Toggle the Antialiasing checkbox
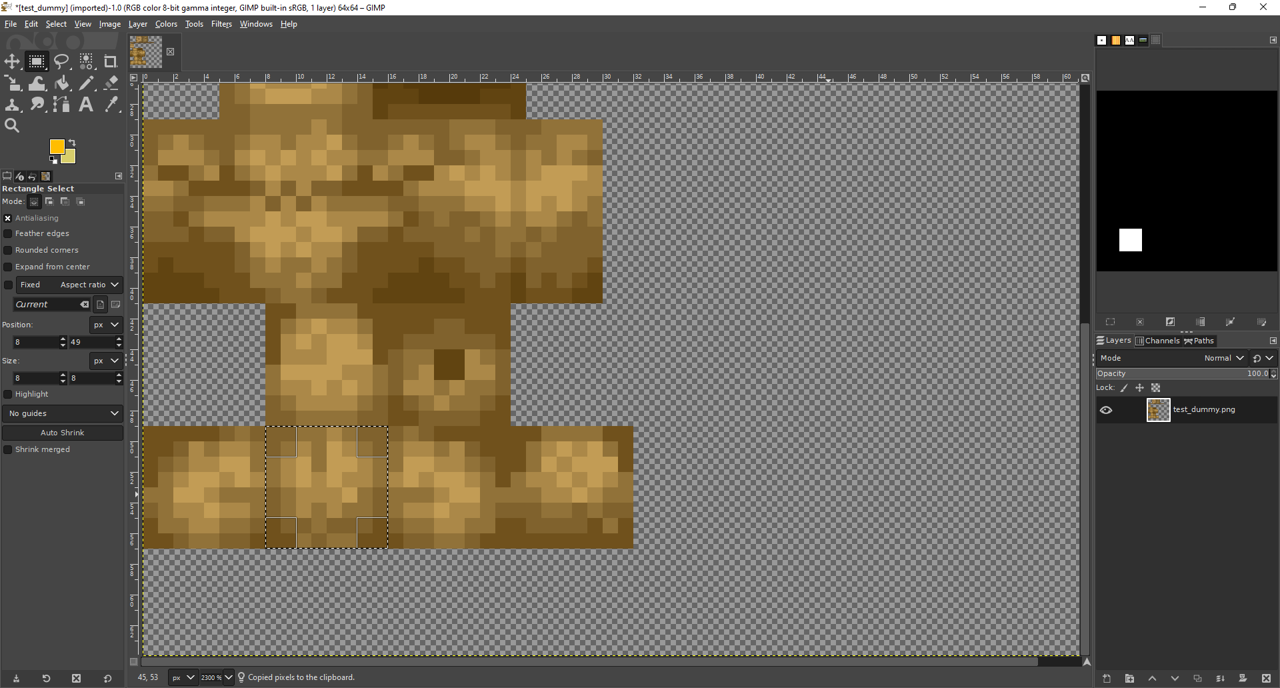Image resolution: width=1280 pixels, height=688 pixels. (8, 218)
